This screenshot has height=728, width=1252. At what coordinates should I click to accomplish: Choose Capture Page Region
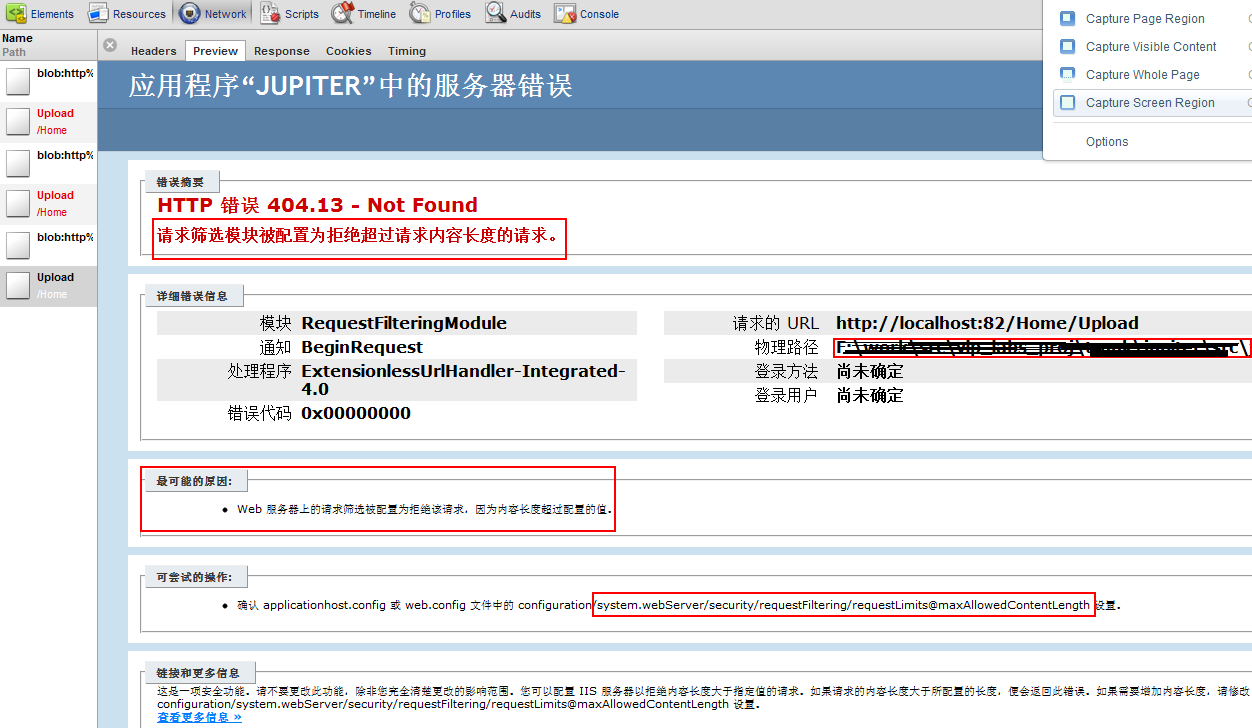pos(1145,19)
